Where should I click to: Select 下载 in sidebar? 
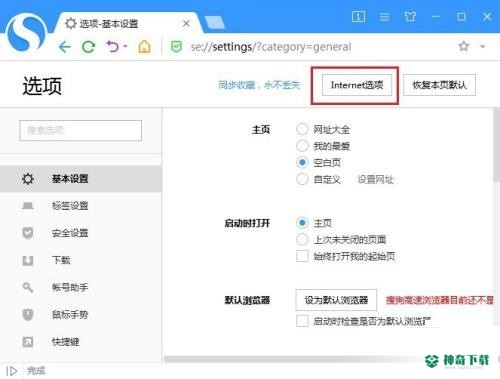click(x=81, y=260)
